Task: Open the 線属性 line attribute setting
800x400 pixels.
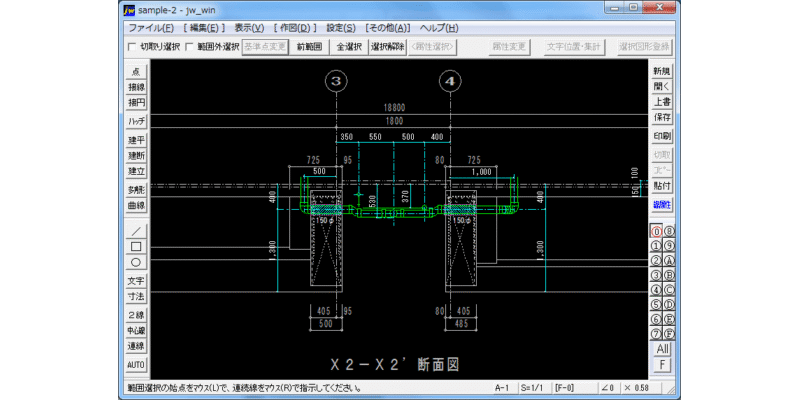Action: coord(662,206)
